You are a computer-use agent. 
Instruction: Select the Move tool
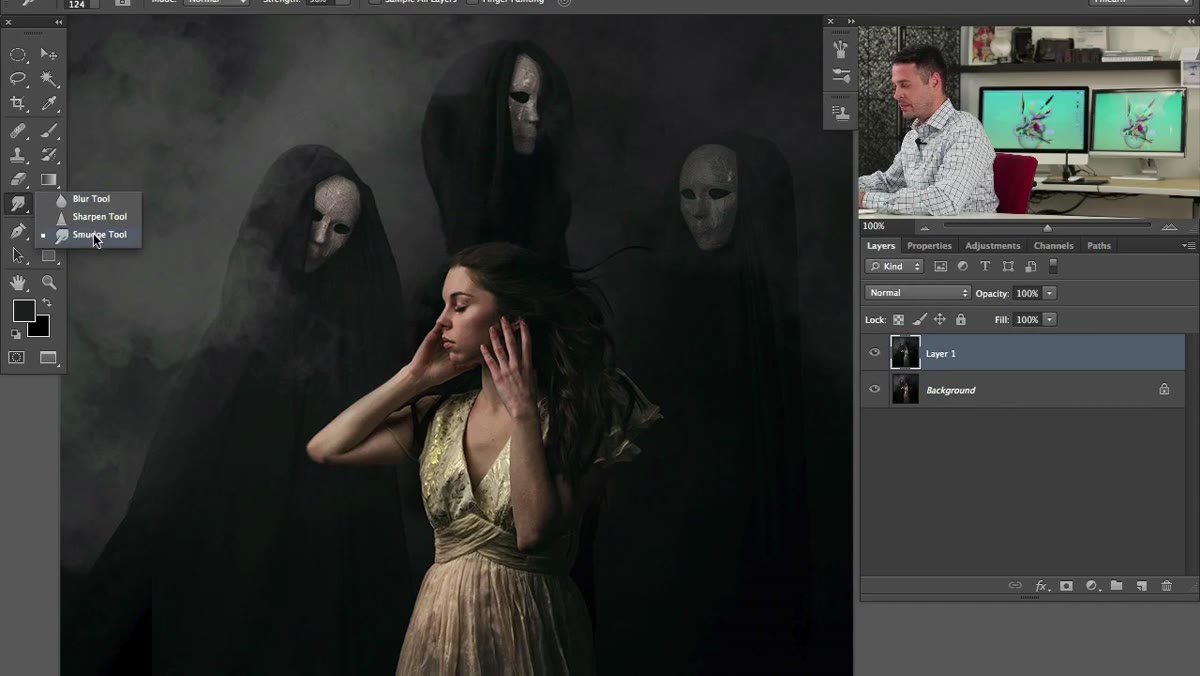point(48,55)
